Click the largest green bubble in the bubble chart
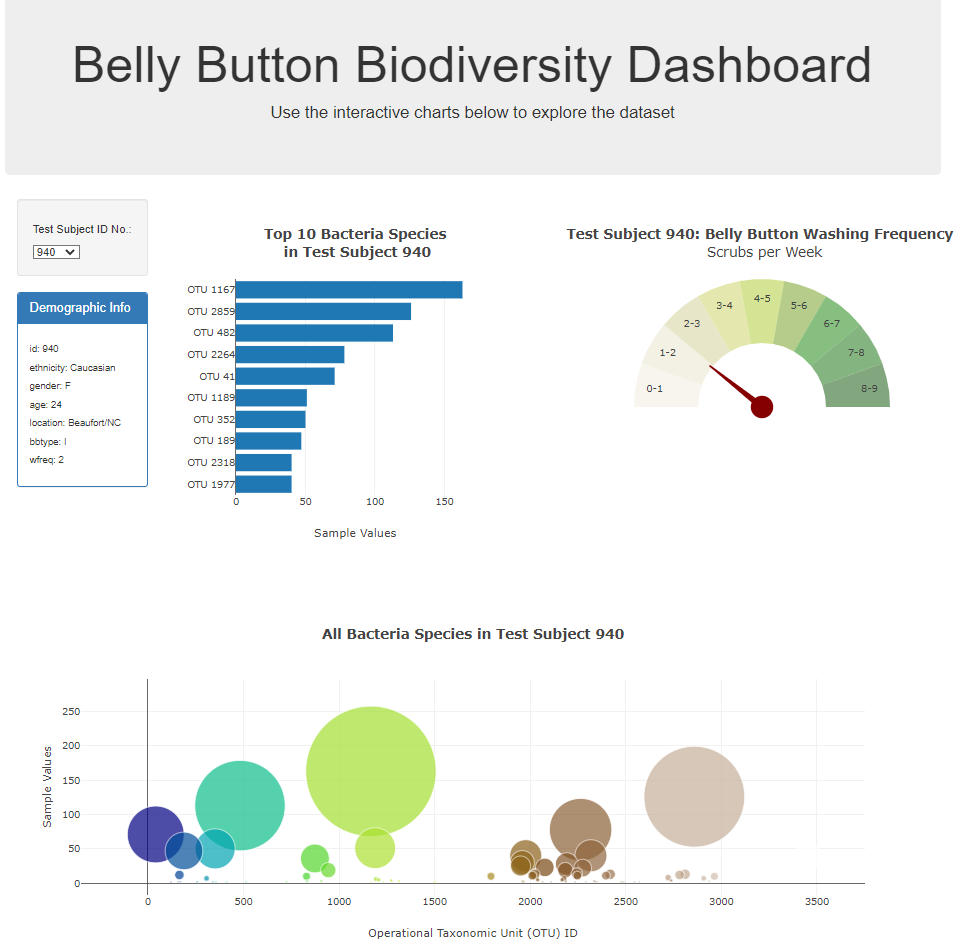 pos(371,770)
